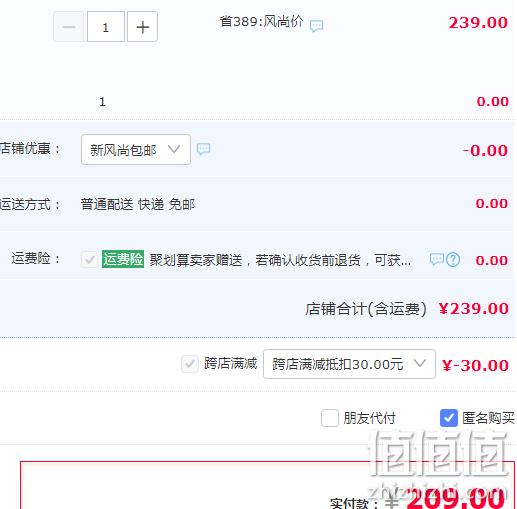Viewport: 517px width, 509px height.
Task: Click the green 运费险 badge
Action: click(x=123, y=259)
